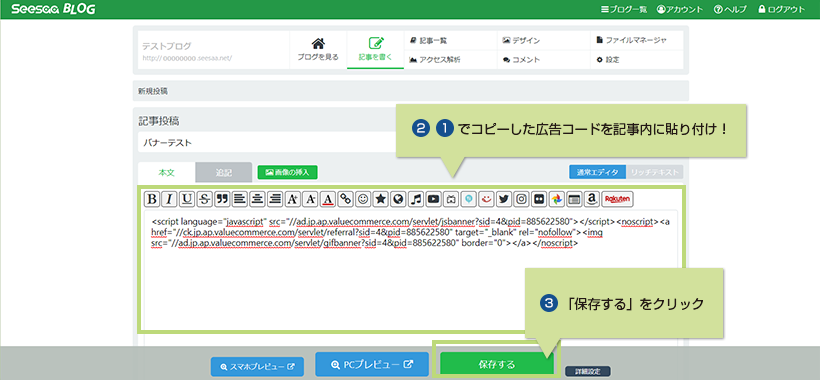Select the 本文 tab
This screenshot has width=820, height=380.
167,172
